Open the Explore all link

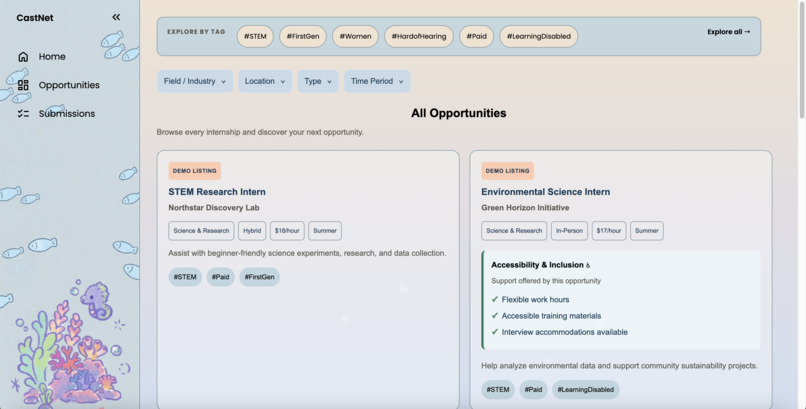point(728,32)
